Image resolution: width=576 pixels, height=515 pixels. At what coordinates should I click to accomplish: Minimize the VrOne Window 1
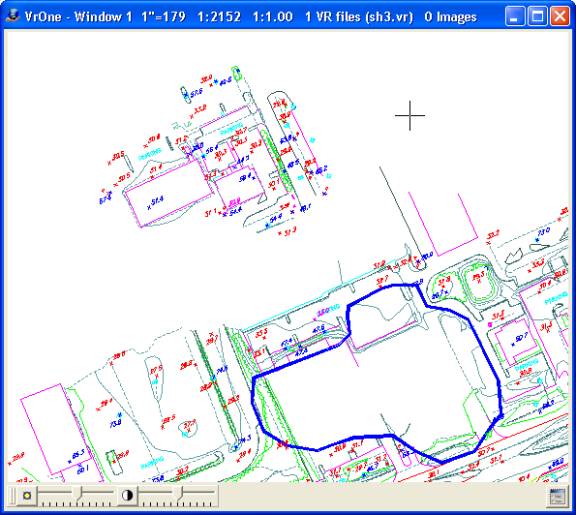tap(515, 17)
